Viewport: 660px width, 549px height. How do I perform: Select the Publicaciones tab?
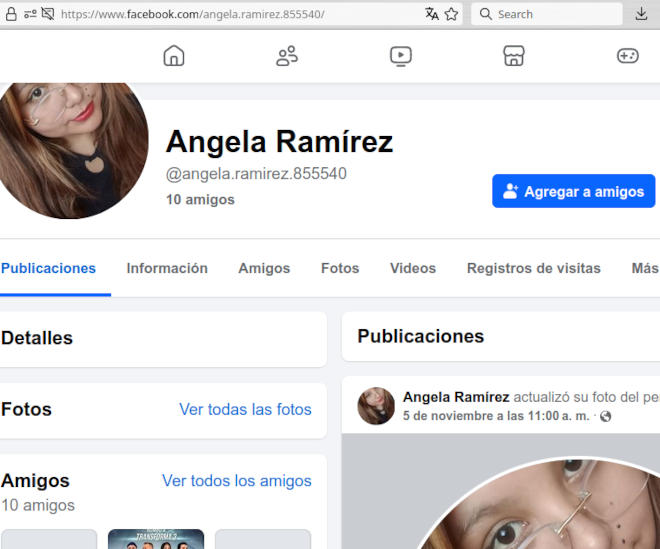(48, 268)
